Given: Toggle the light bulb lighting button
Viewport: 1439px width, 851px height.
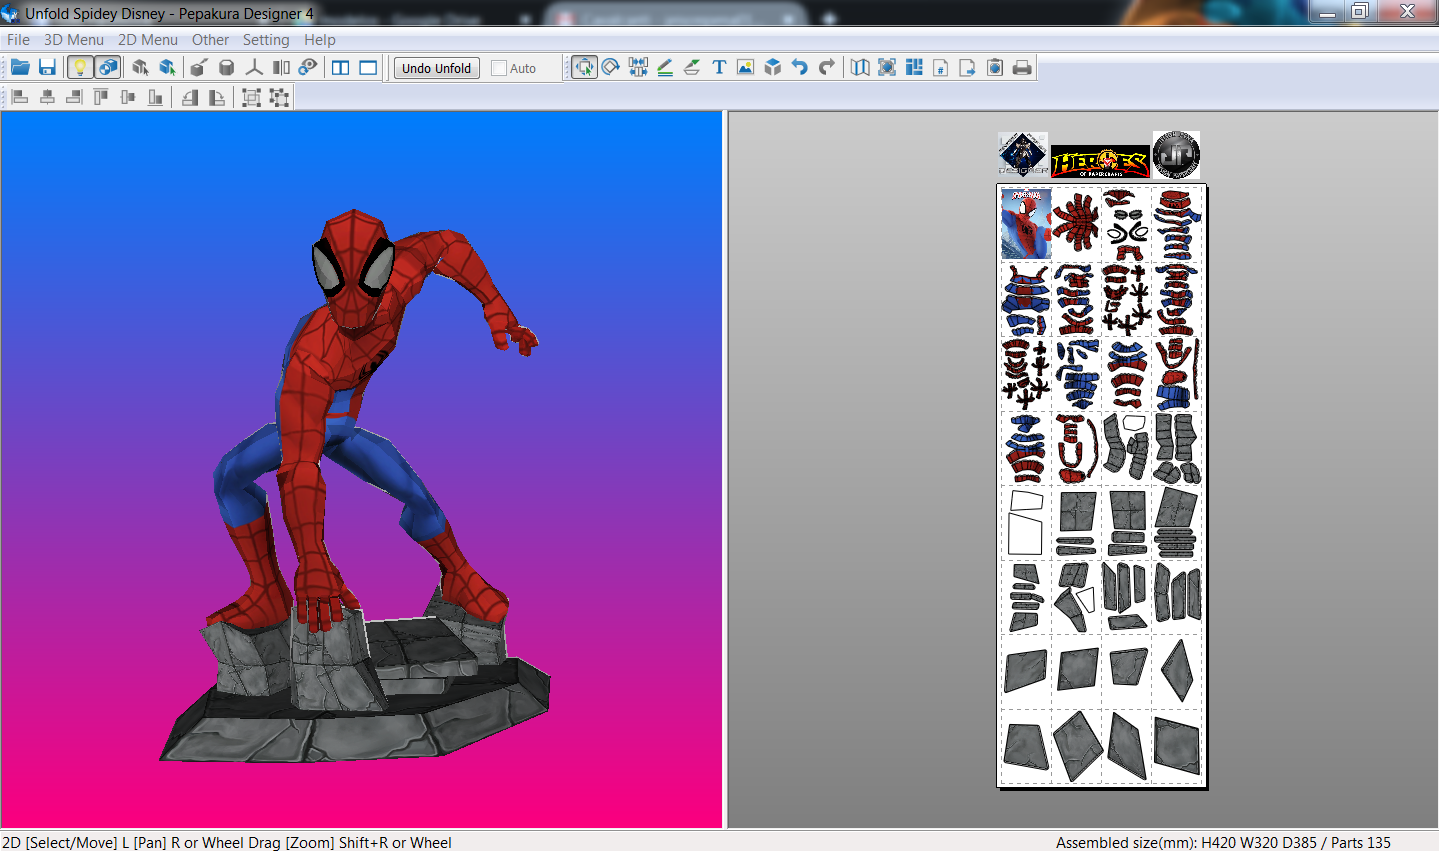Looking at the screenshot, I should click(79, 68).
